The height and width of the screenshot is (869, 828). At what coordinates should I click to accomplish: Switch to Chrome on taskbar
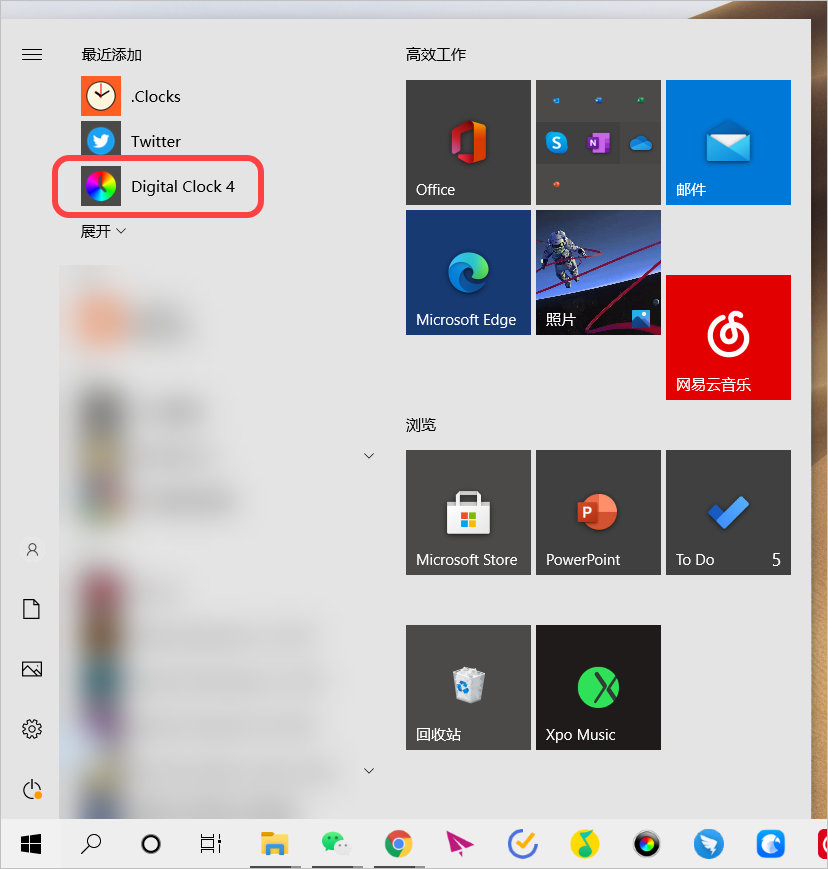(x=398, y=844)
